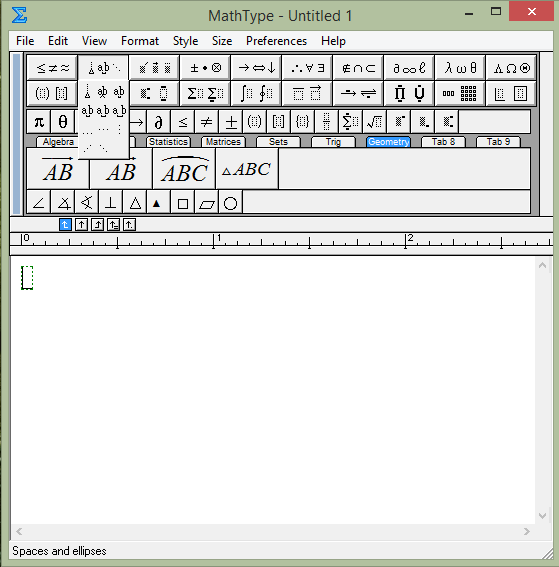Switch to the Trig tab
This screenshot has height=567, width=559.
(x=333, y=142)
